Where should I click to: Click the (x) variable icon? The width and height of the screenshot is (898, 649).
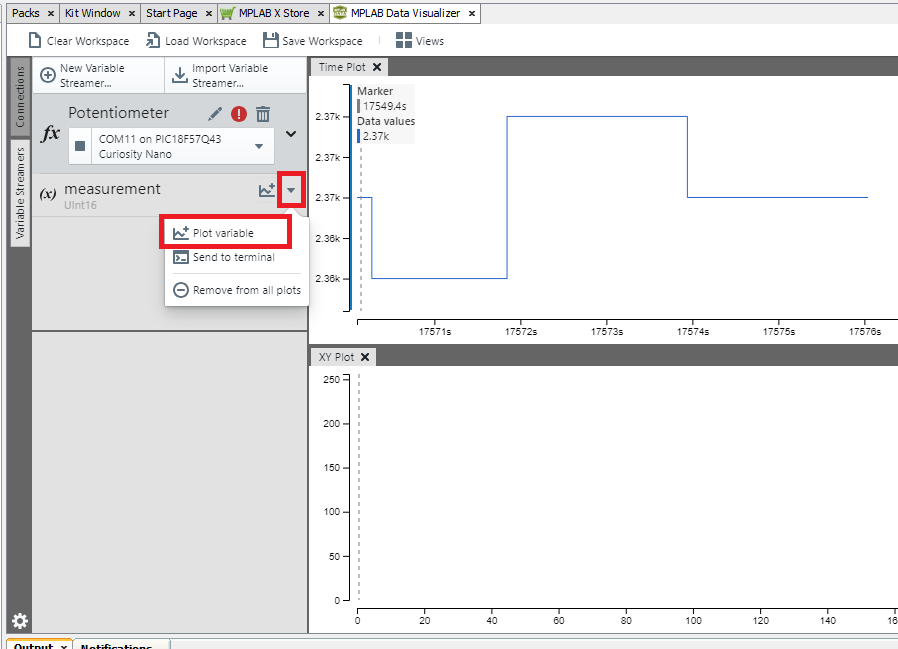tap(48, 193)
